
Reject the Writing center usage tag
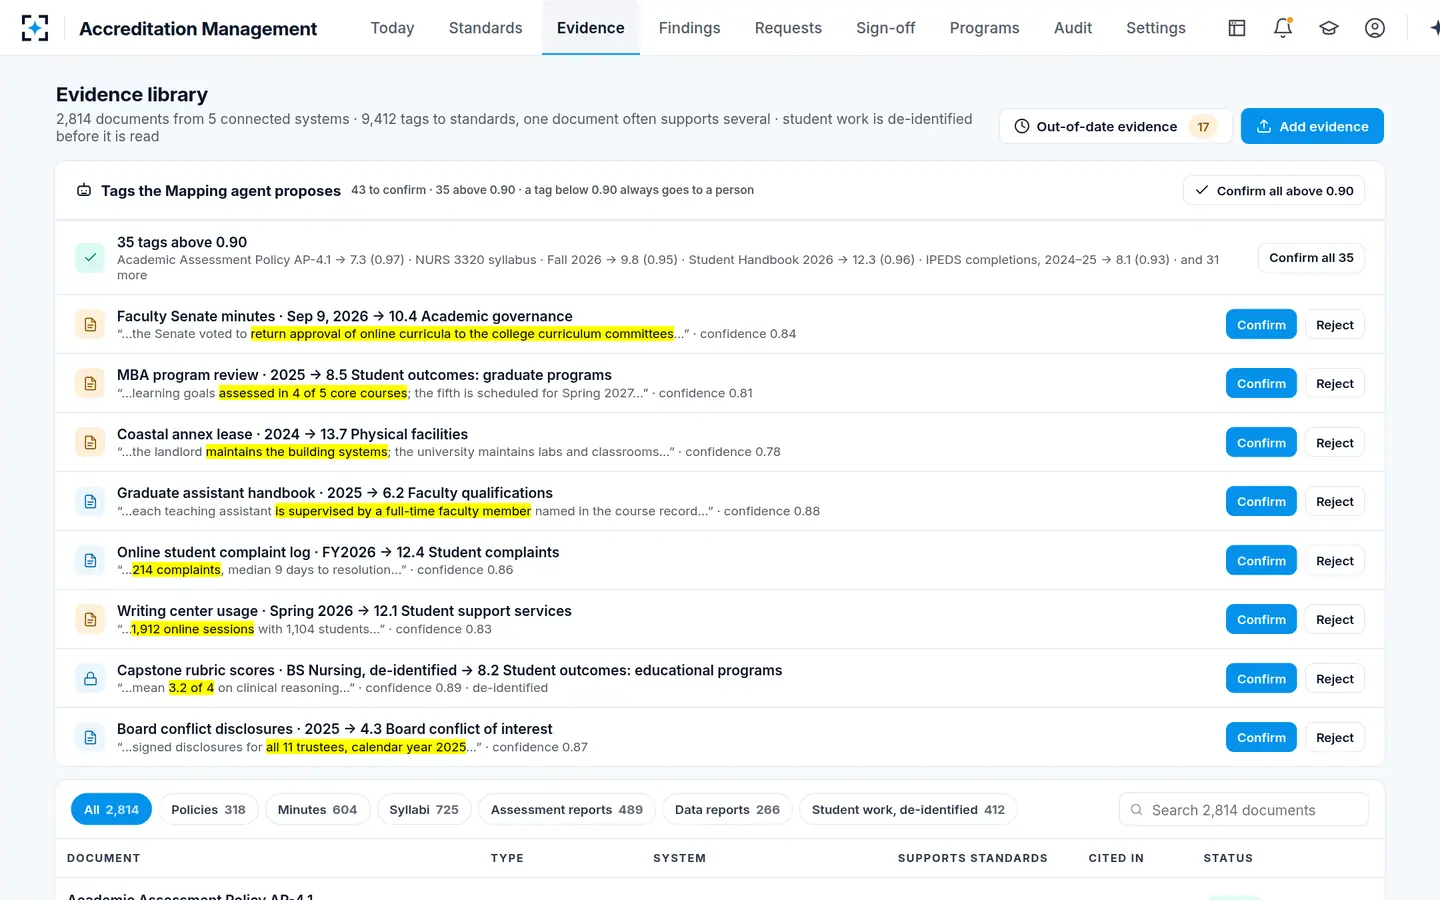(1335, 620)
